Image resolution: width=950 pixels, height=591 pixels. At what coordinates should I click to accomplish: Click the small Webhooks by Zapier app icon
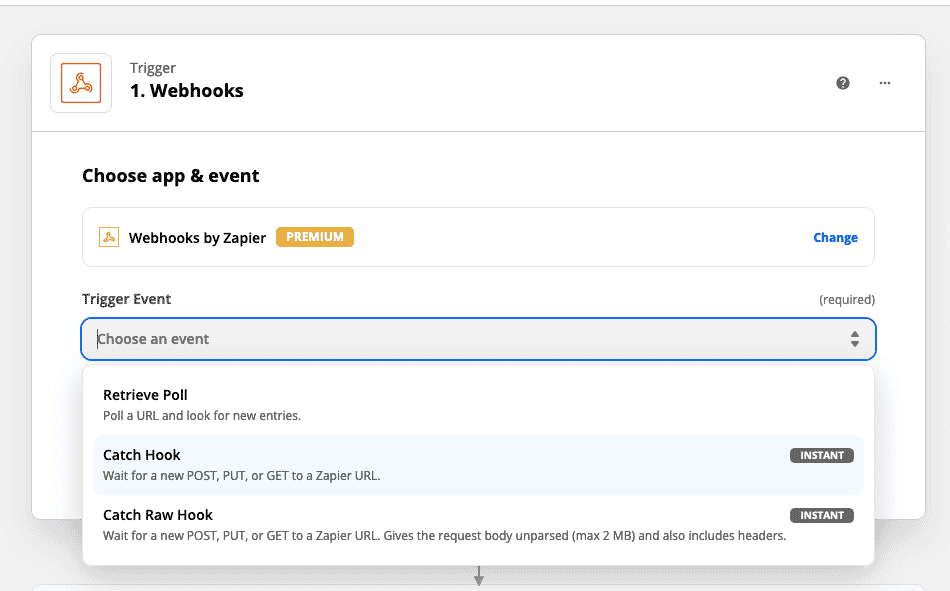click(x=109, y=237)
